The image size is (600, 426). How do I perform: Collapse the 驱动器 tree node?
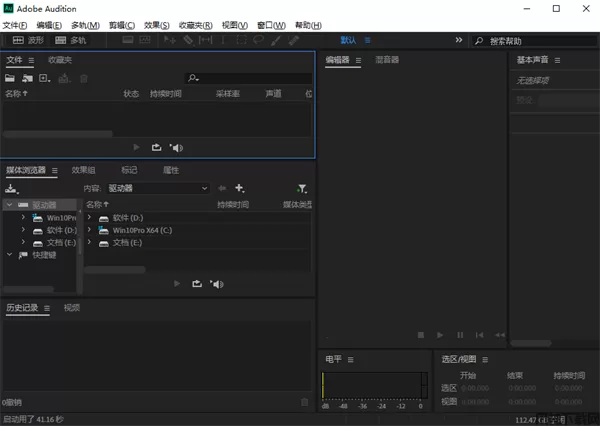[x=10, y=205]
